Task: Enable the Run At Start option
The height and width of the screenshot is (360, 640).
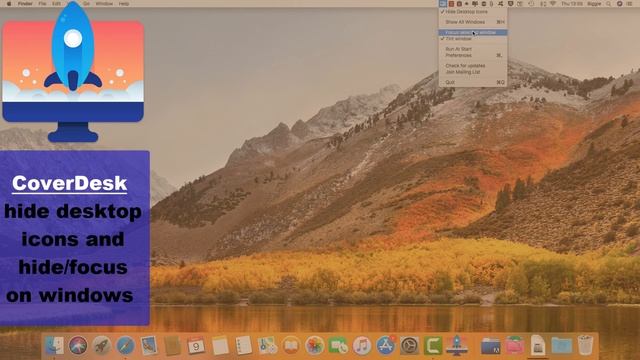Action: point(473,49)
